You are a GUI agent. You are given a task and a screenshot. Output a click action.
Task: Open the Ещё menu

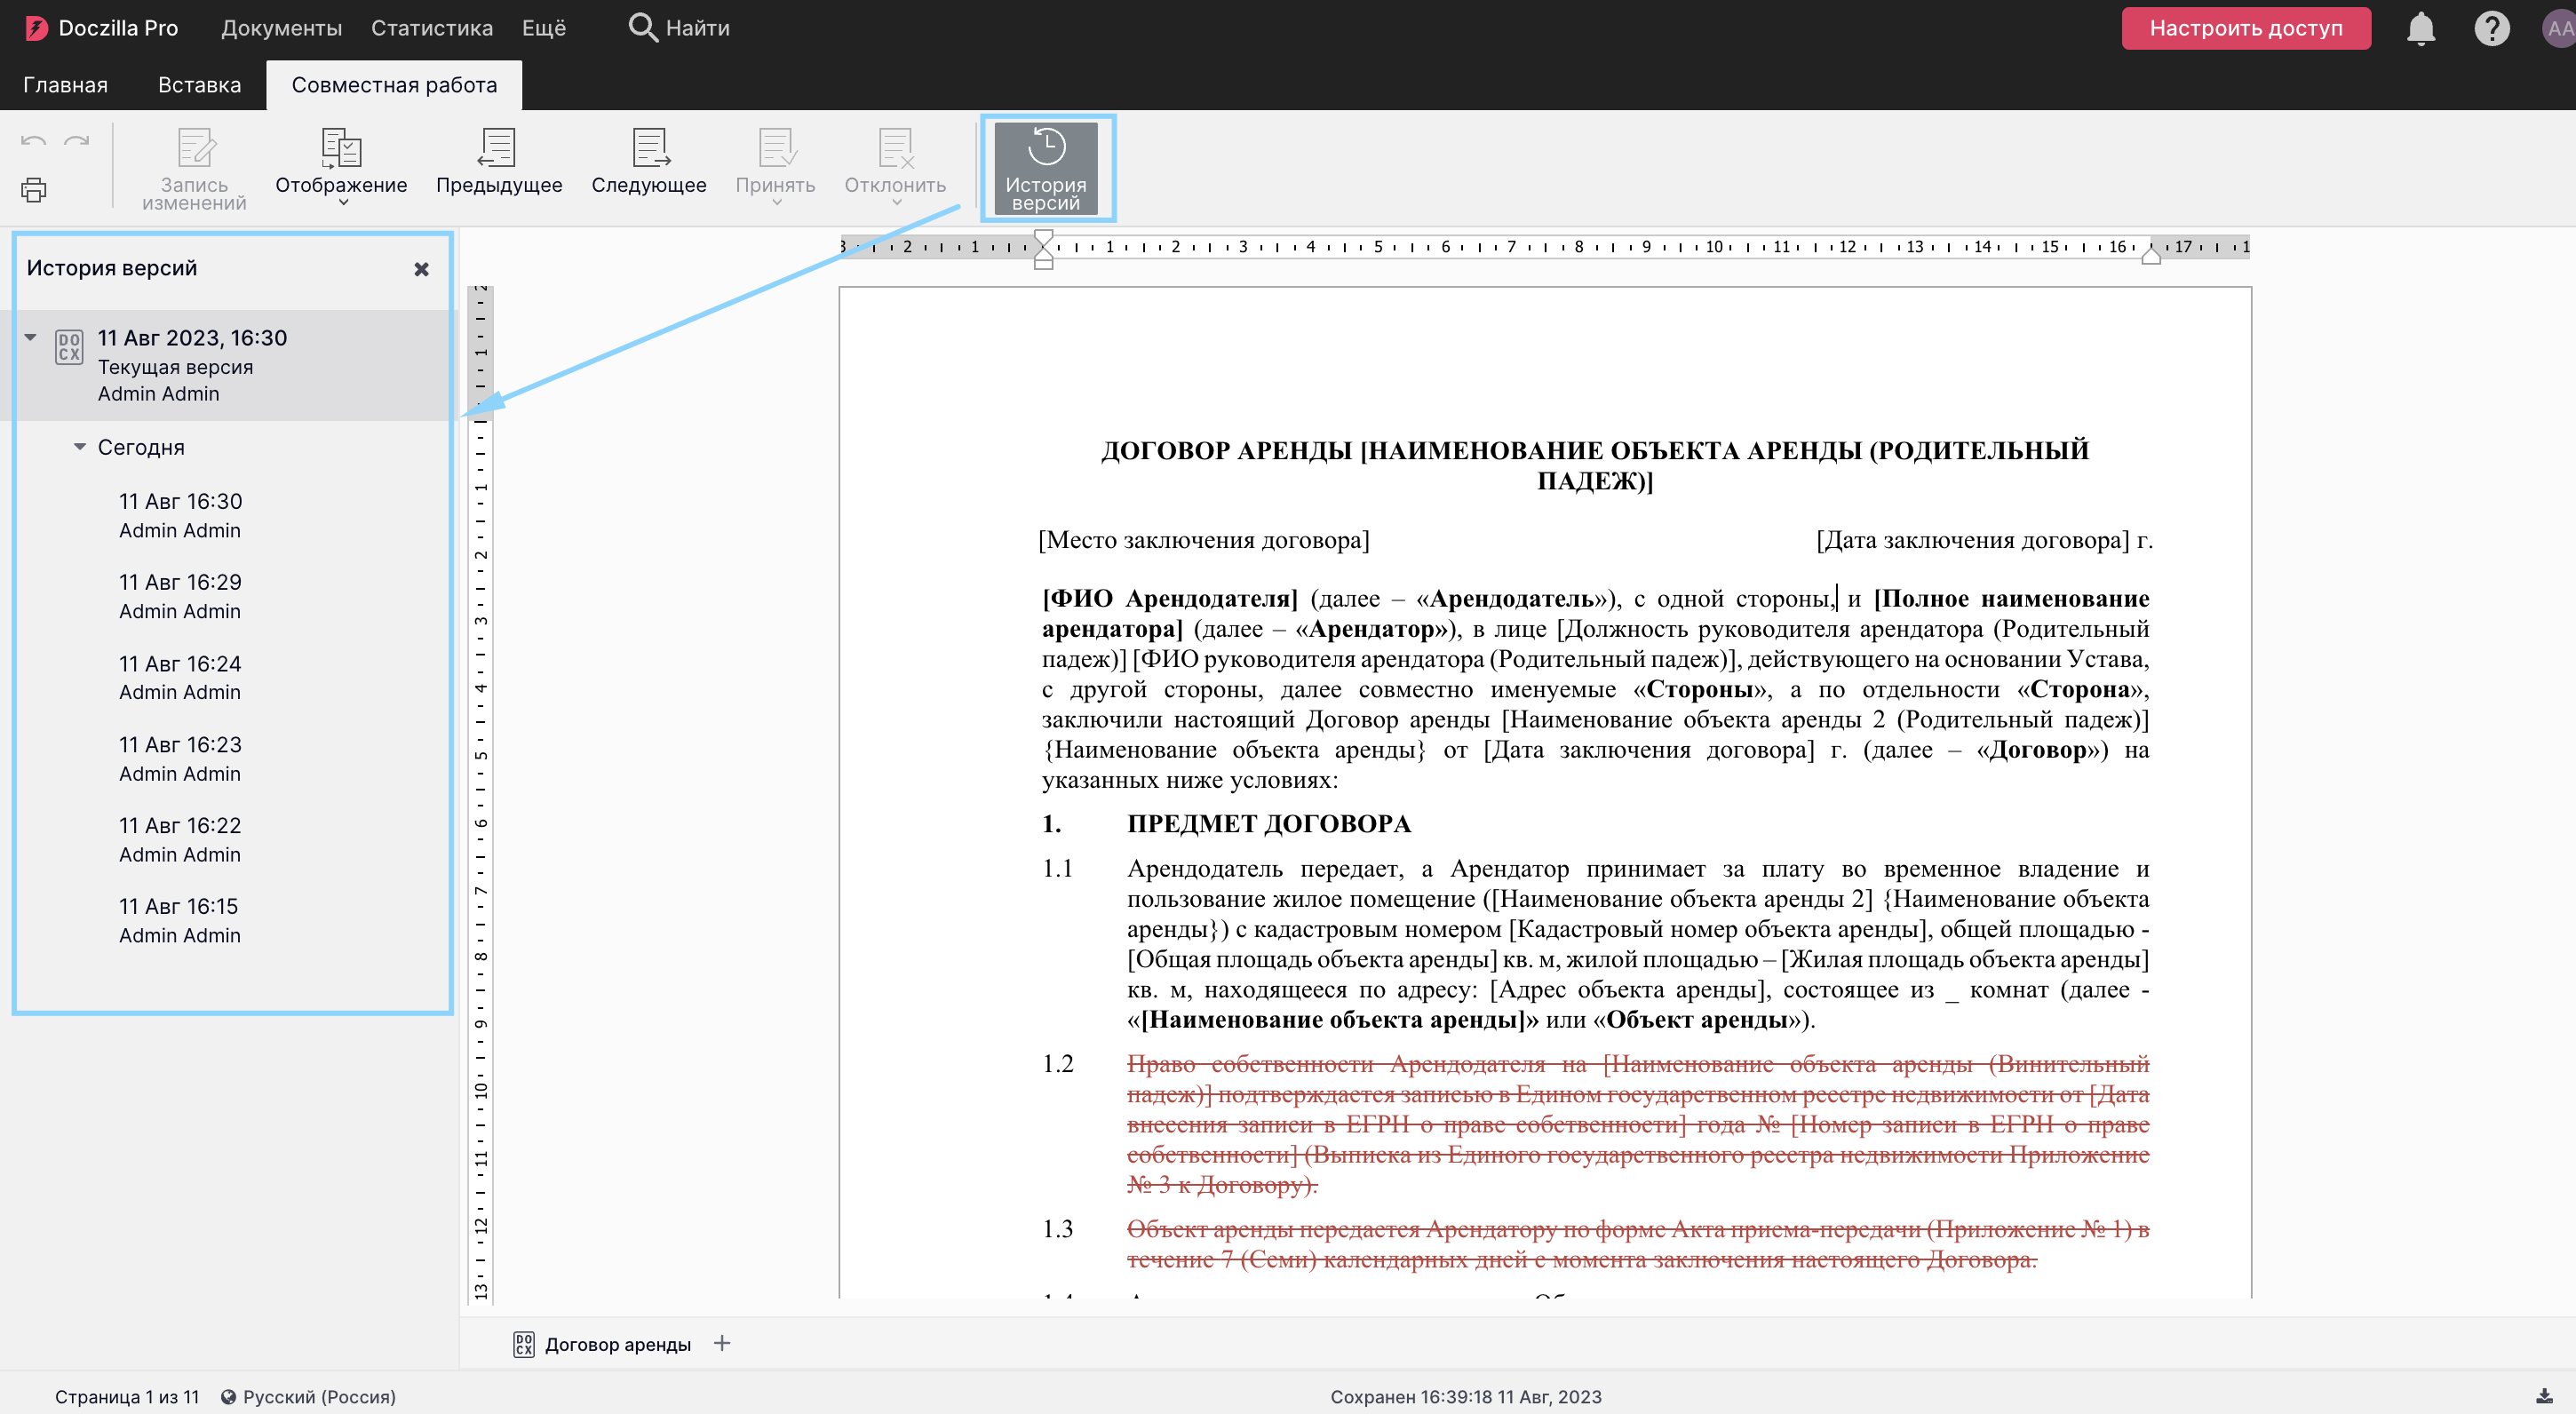pos(544,28)
